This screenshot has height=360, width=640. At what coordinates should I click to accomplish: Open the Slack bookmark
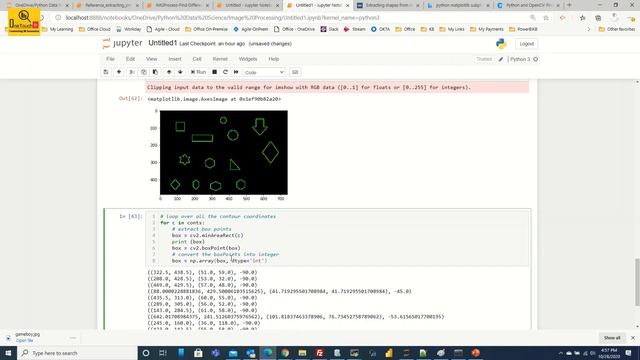pyautogui.click(x=330, y=29)
